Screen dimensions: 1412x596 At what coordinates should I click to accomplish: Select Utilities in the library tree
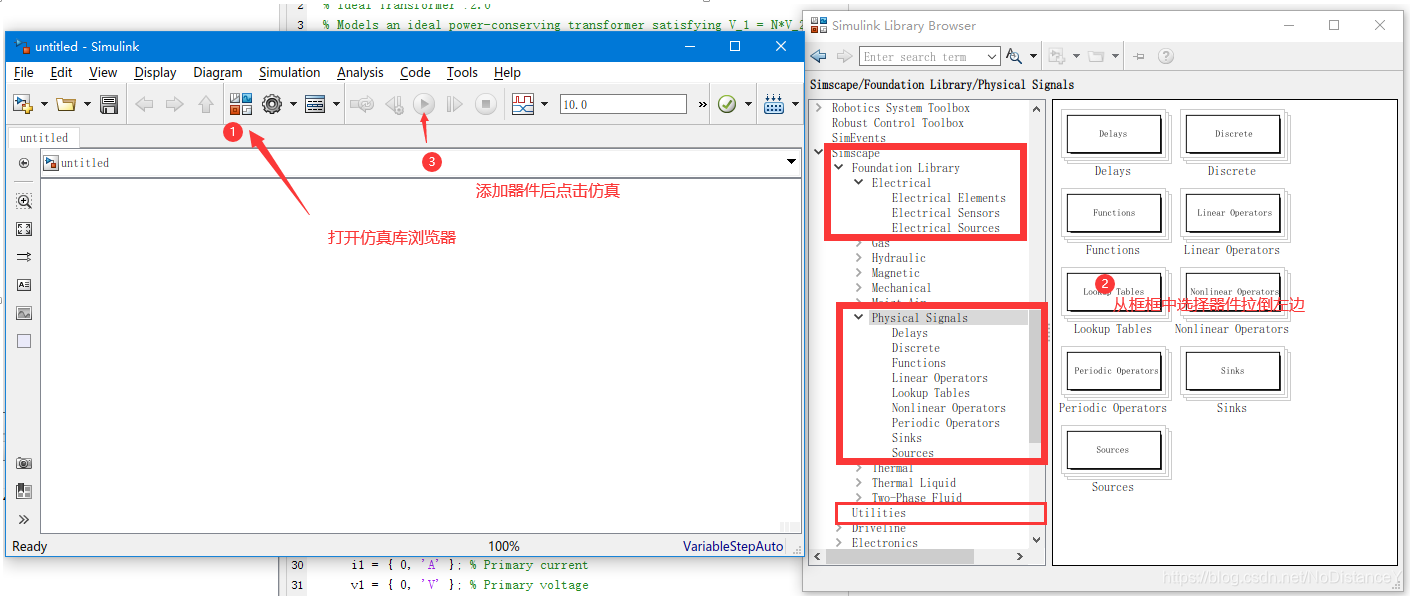[x=878, y=513]
